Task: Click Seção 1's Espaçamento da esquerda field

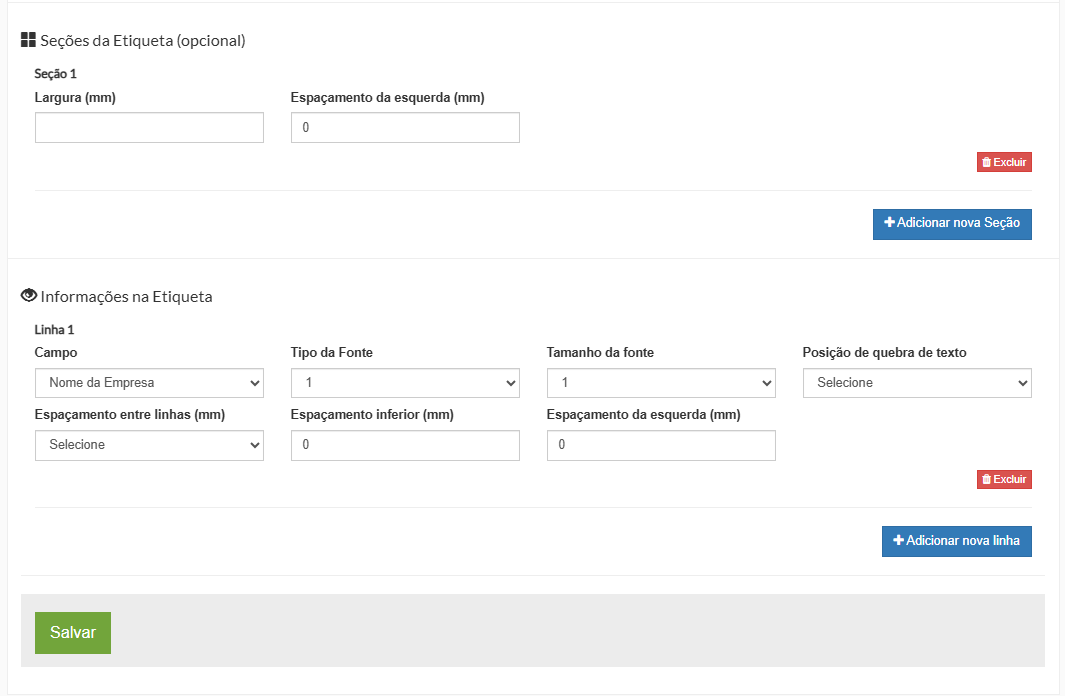Action: pyautogui.click(x=405, y=128)
